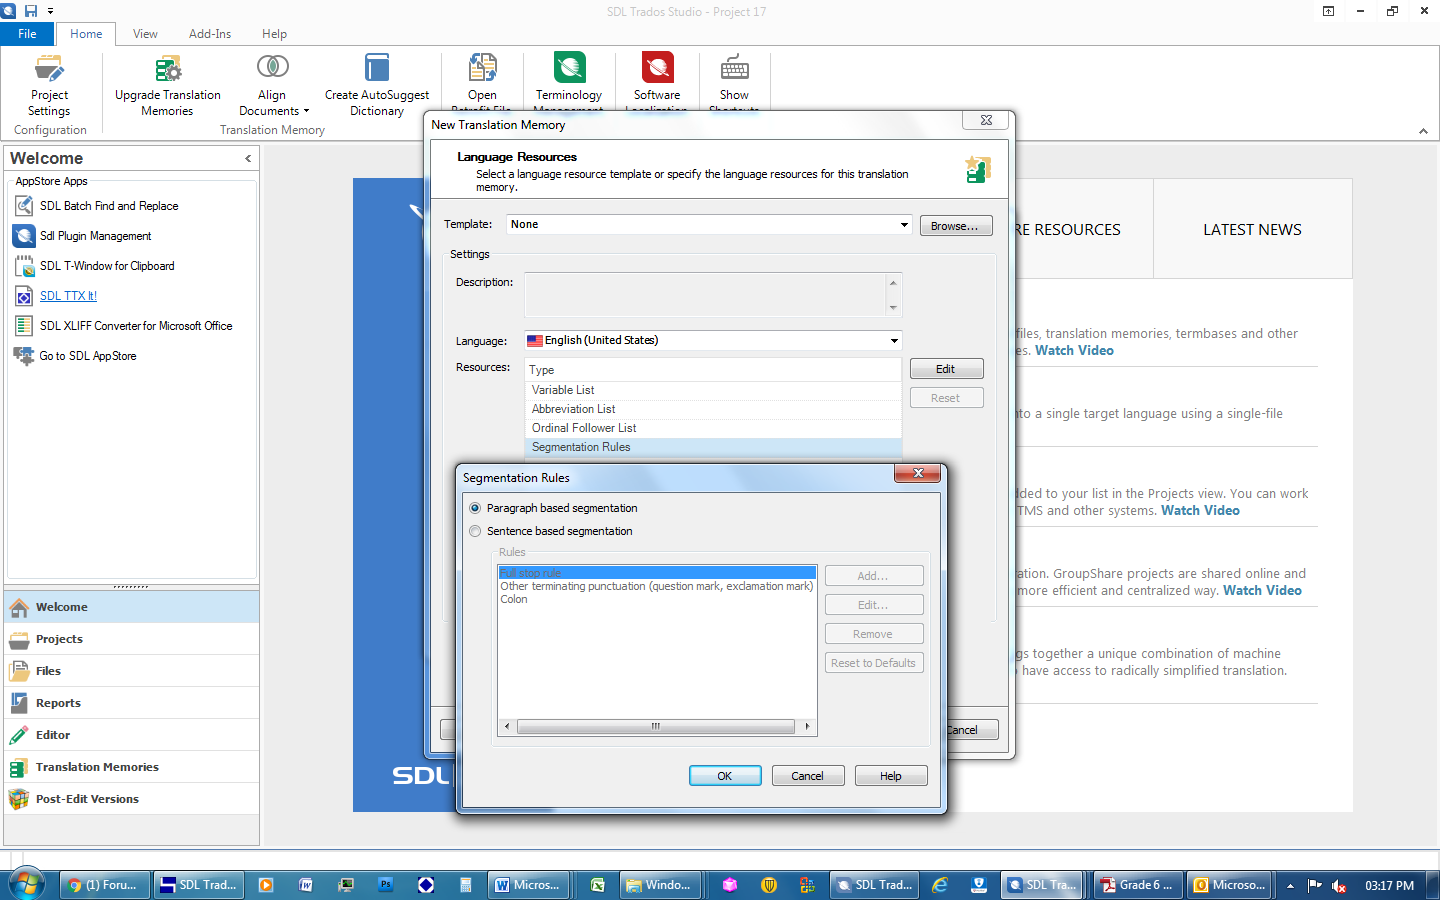
Task: Click the Software Localization ribbon icon
Action: pos(657,67)
